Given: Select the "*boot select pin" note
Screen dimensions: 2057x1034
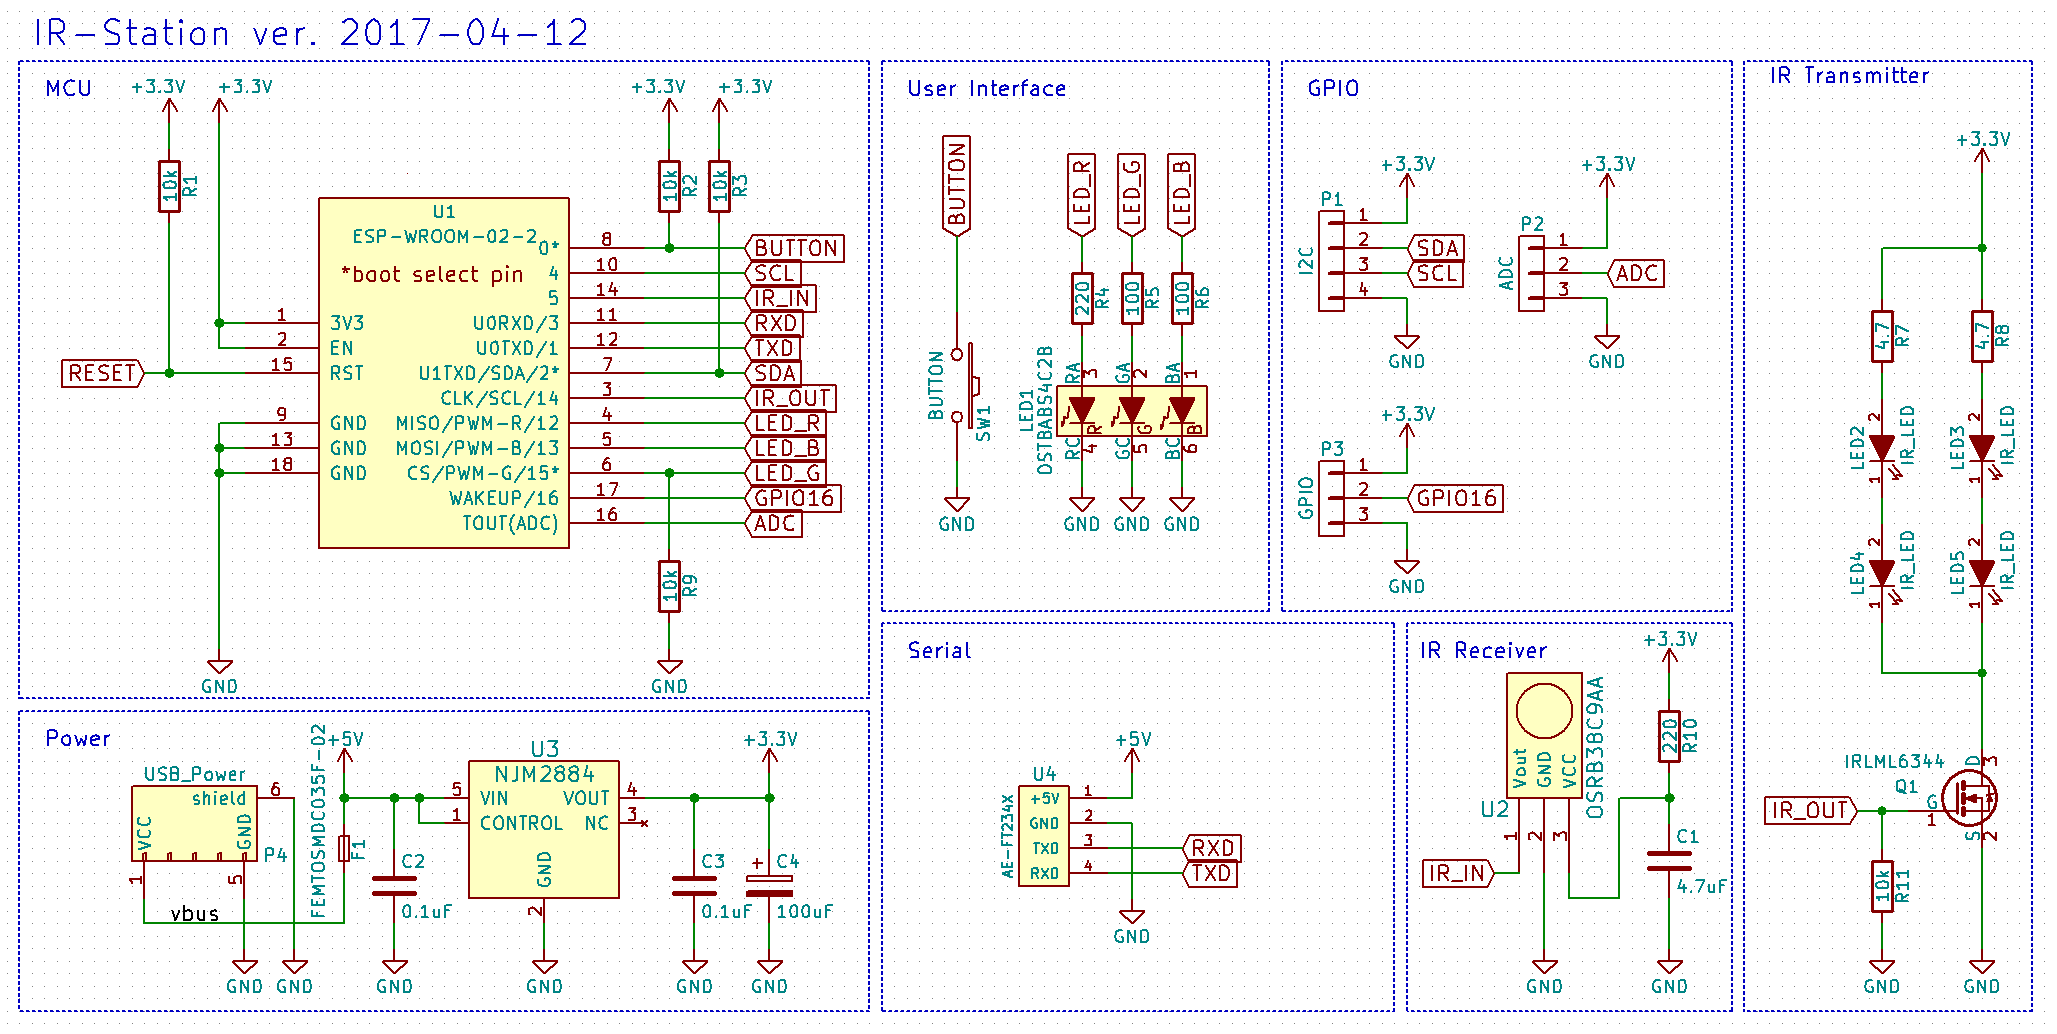Looking at the screenshot, I should [432, 274].
